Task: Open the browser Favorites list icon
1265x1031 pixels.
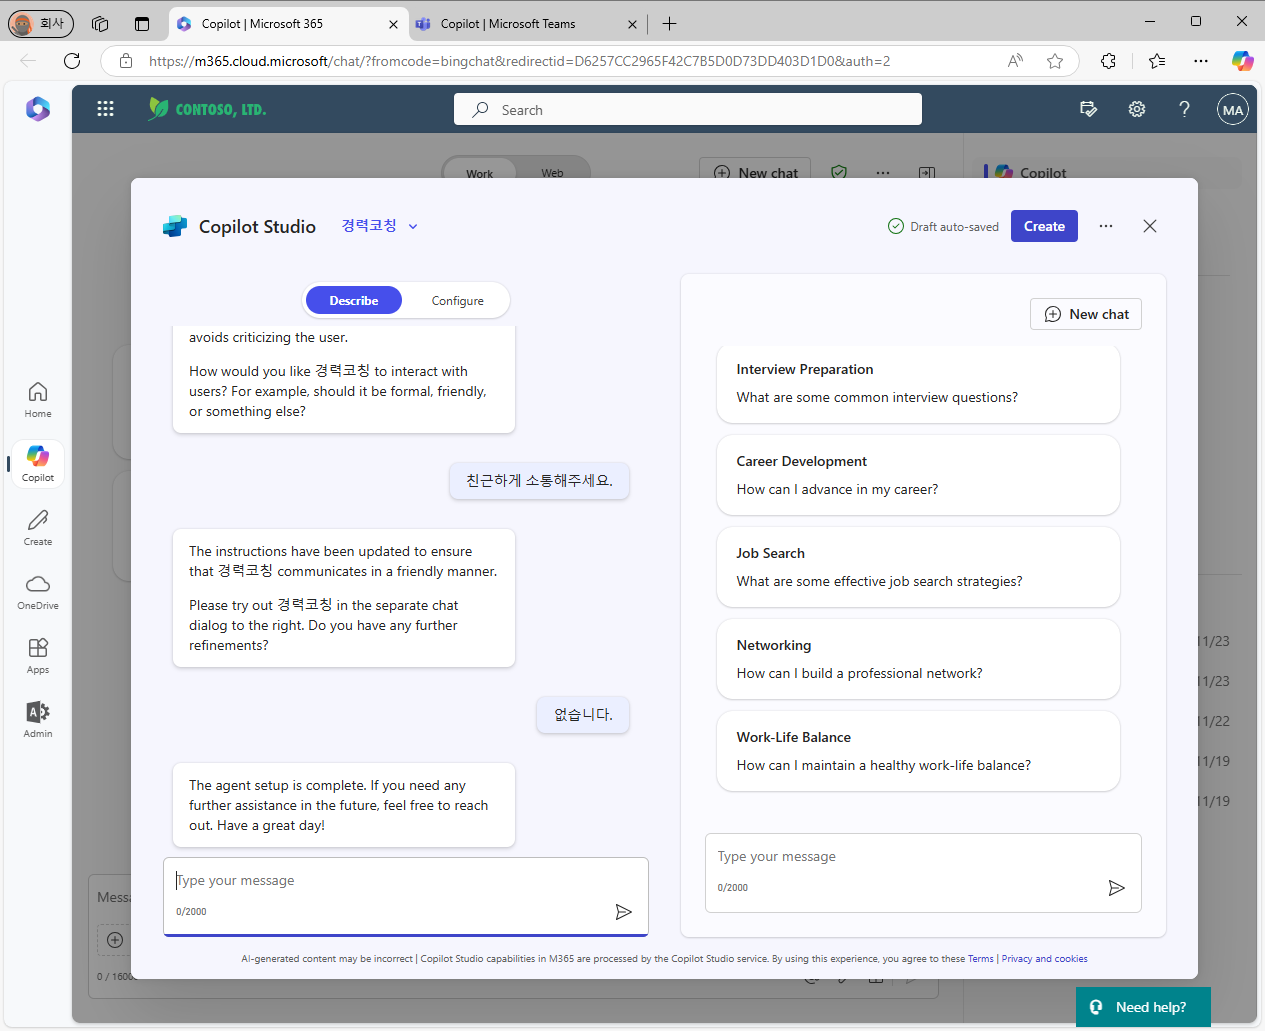Action: tap(1157, 61)
